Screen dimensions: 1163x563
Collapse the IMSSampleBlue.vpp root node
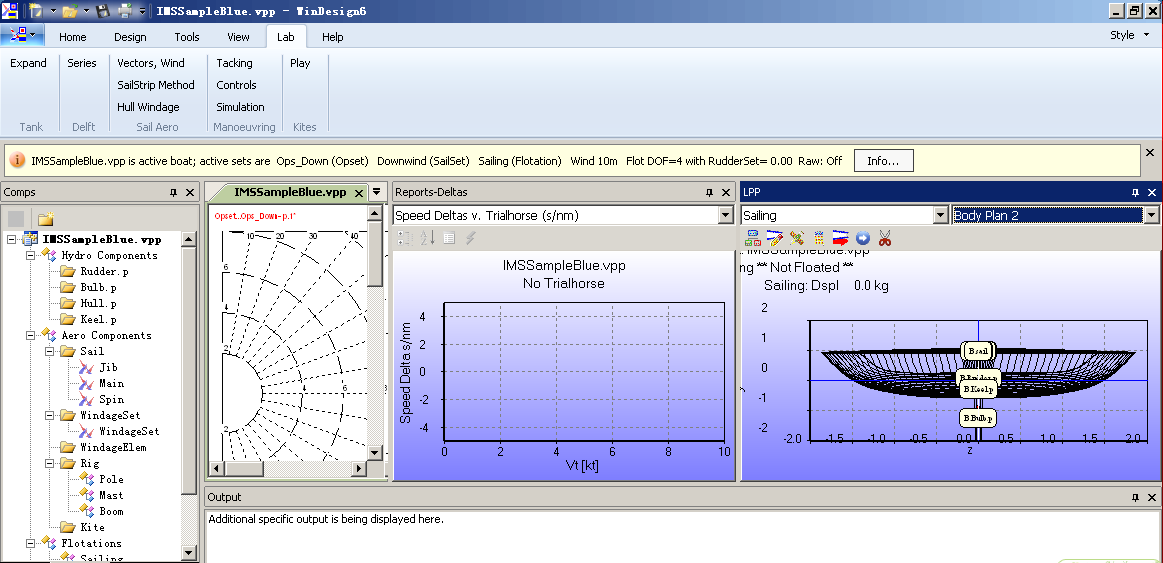[11, 240]
